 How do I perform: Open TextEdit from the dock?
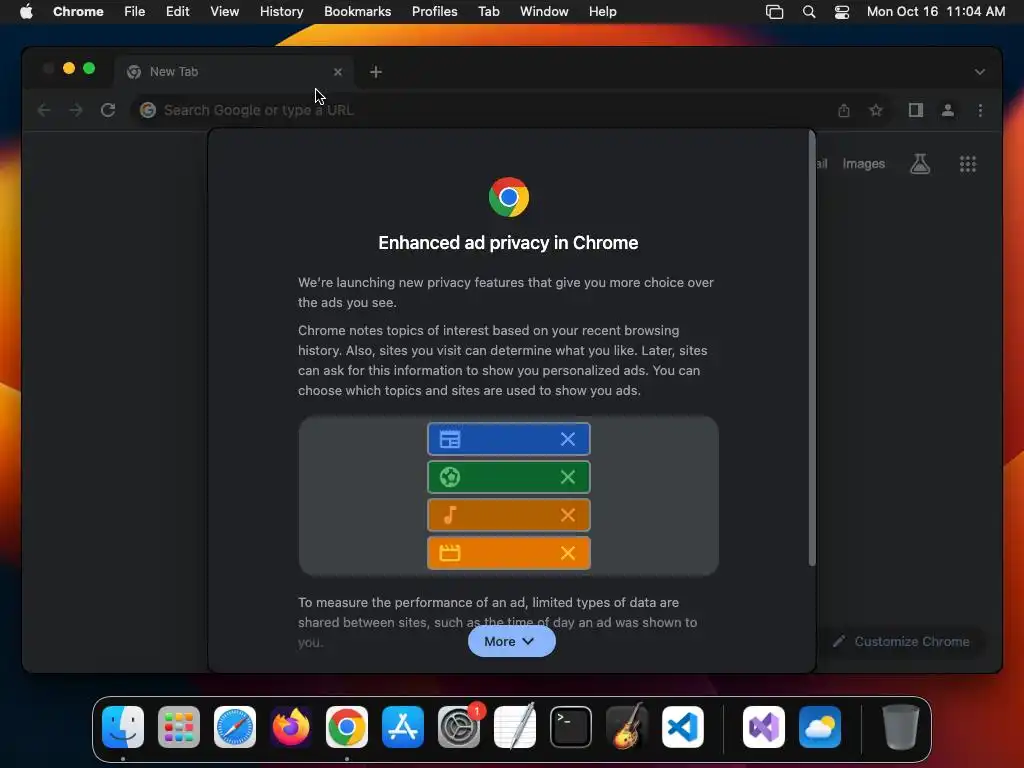(515, 727)
